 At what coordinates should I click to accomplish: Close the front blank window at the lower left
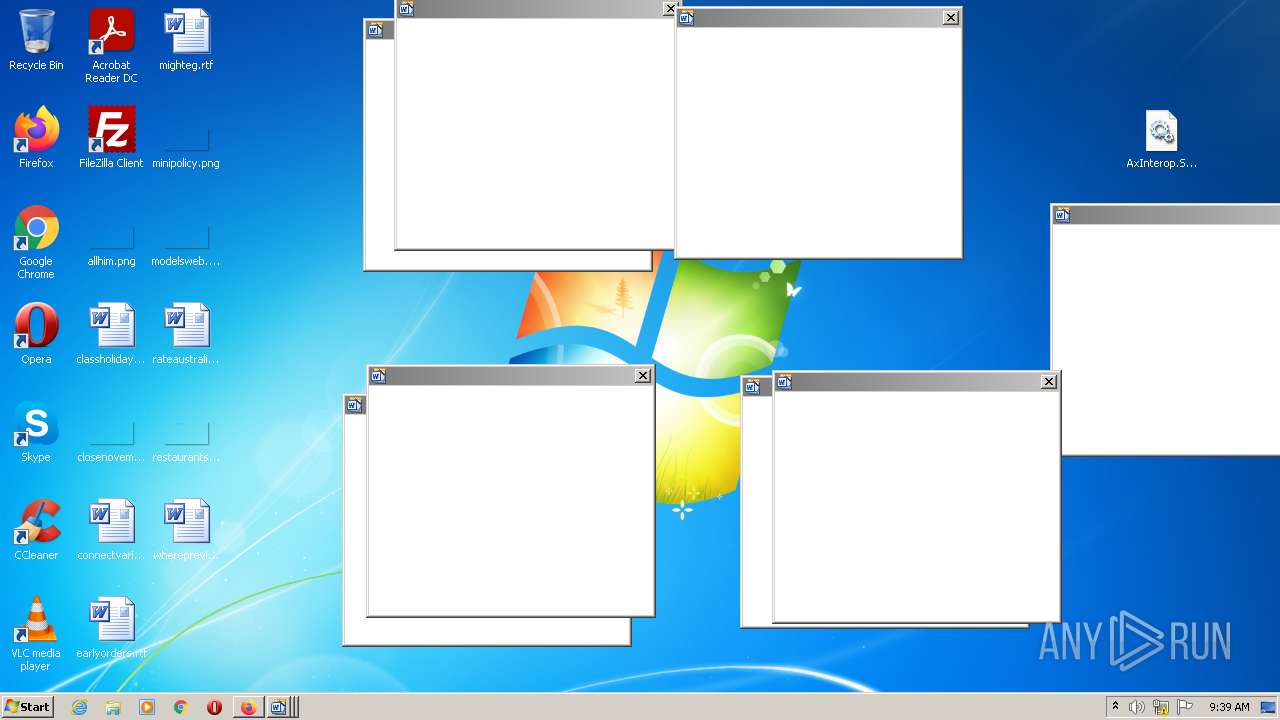click(643, 376)
